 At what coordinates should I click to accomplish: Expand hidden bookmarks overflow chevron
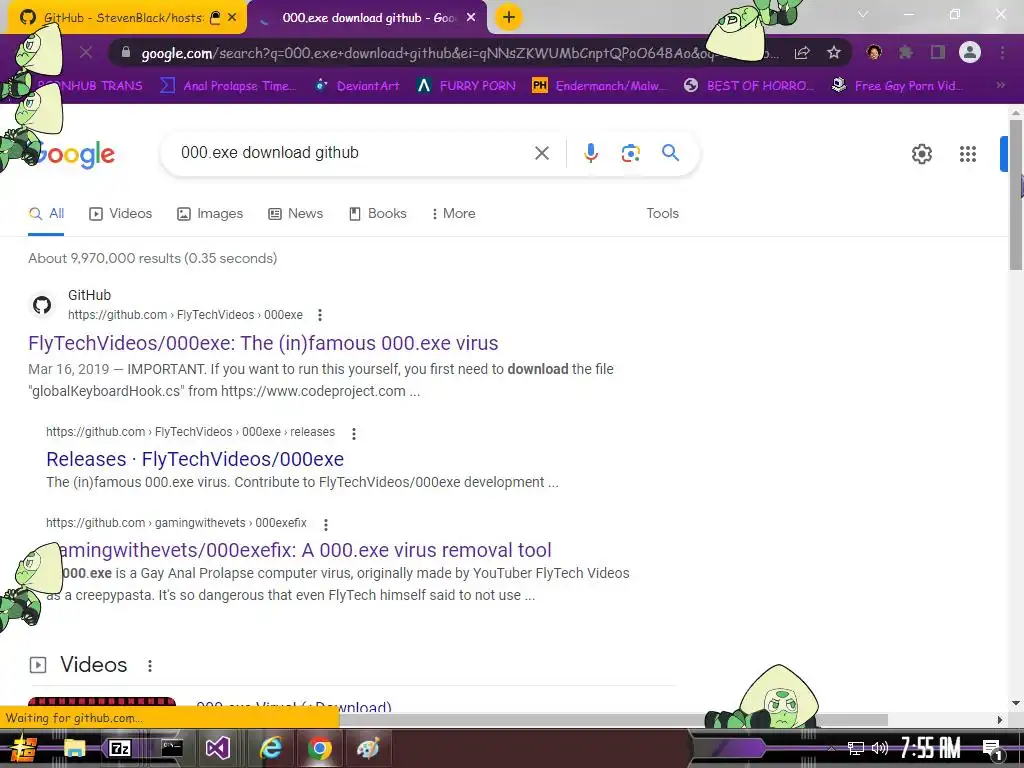[1000, 85]
